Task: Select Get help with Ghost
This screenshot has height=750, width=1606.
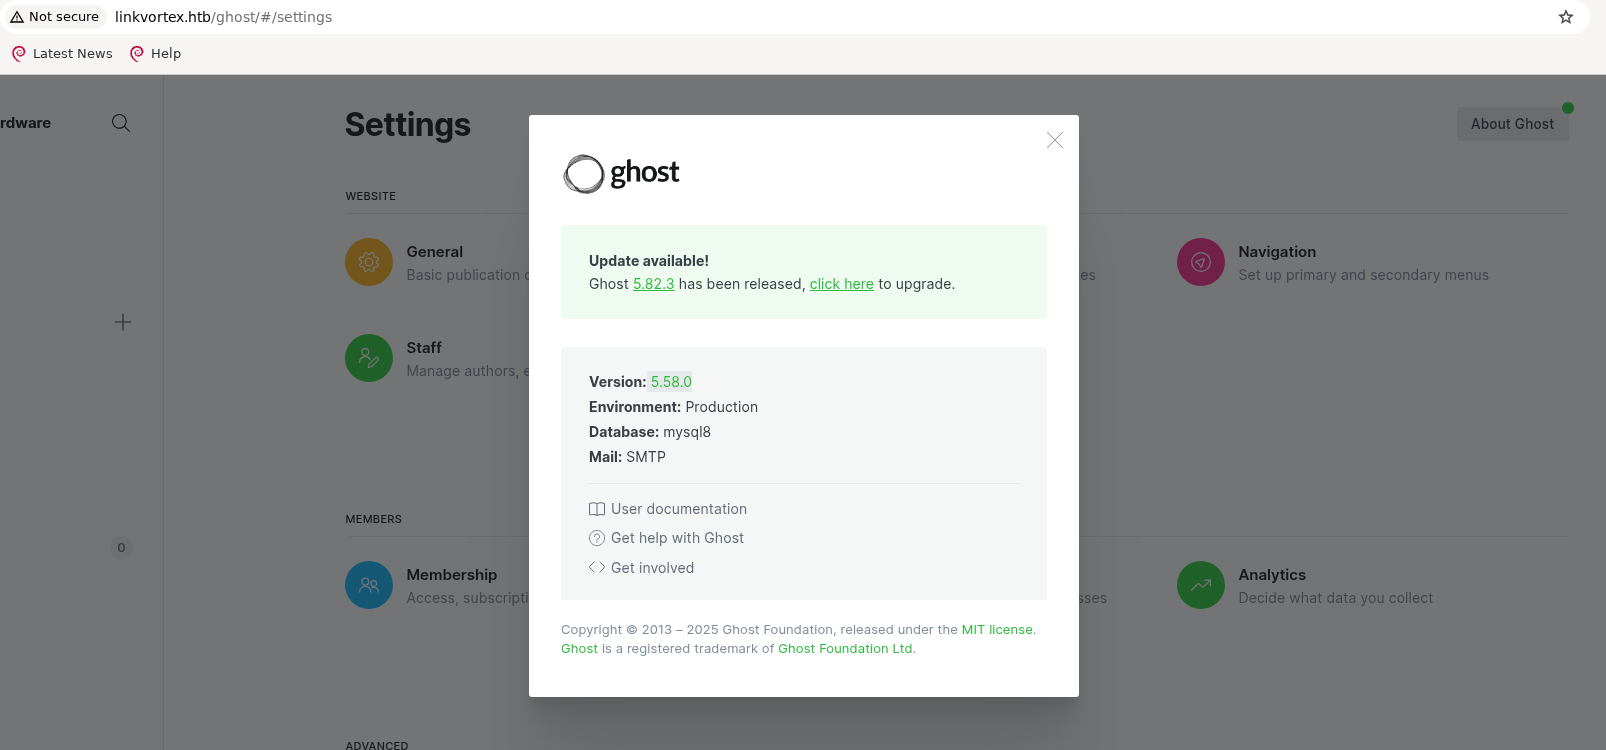Action: pyautogui.click(x=677, y=538)
